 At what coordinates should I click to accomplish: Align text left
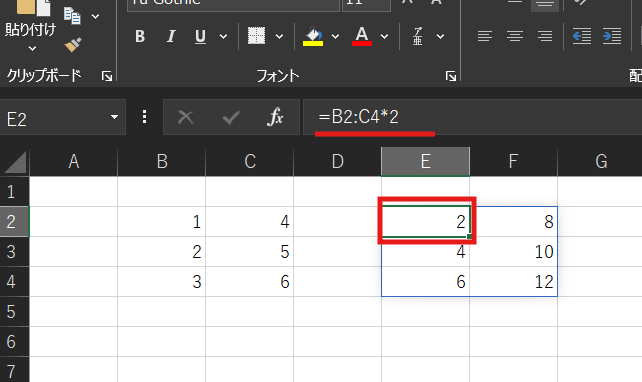(485, 36)
